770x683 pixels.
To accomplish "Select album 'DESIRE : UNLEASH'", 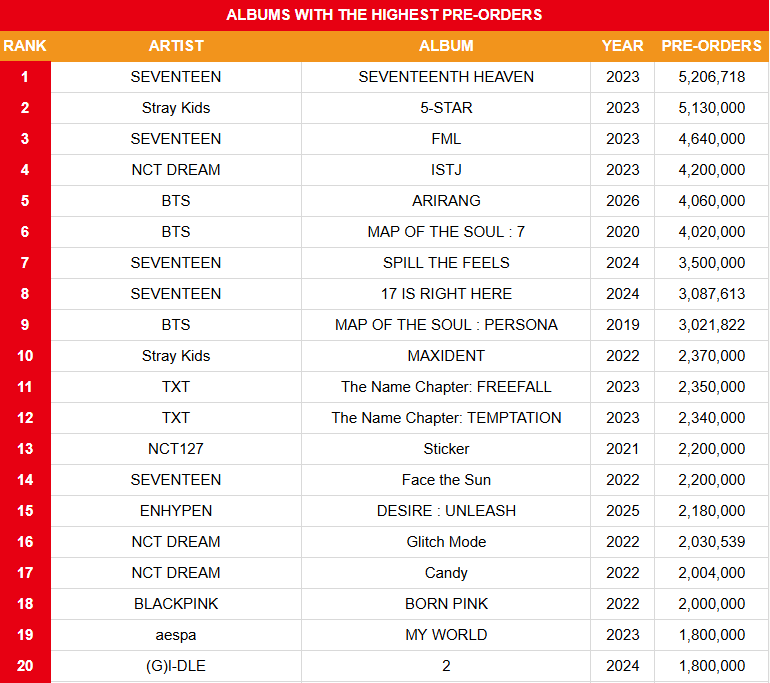I will (446, 511).
